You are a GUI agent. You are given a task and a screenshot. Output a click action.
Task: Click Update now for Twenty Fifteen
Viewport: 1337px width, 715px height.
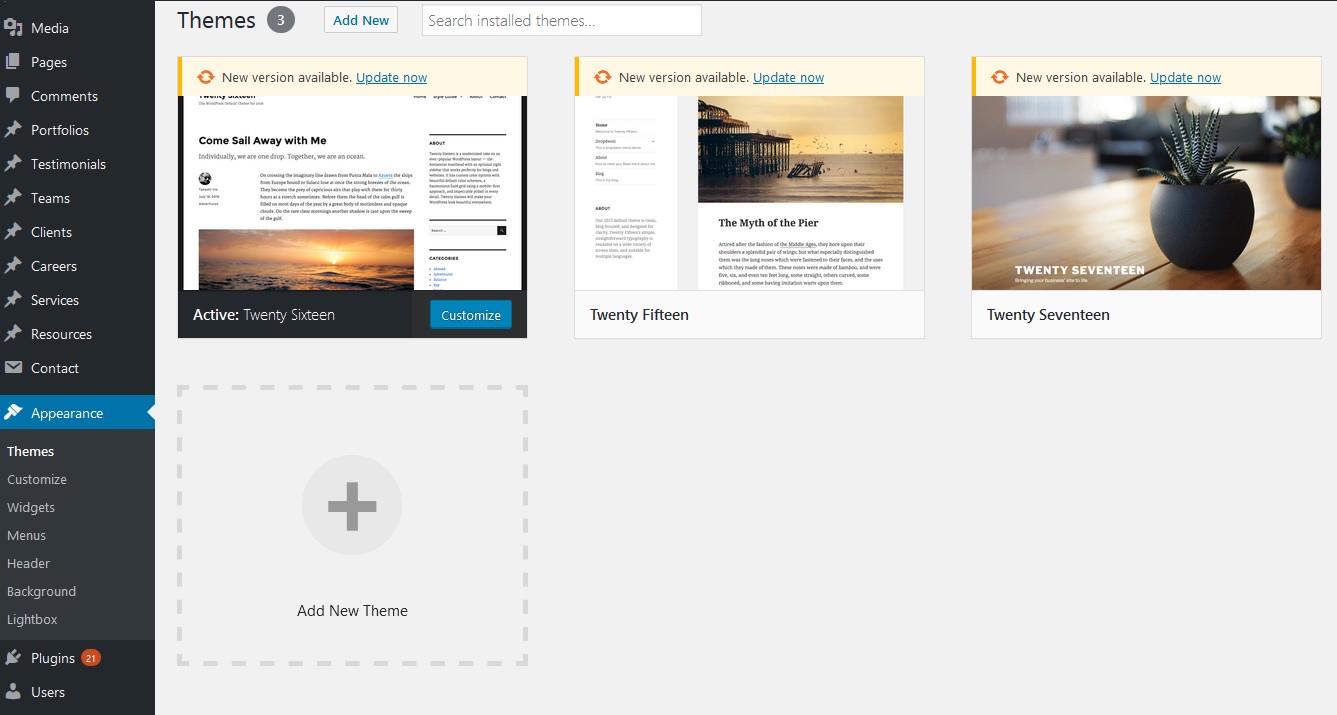(x=788, y=78)
